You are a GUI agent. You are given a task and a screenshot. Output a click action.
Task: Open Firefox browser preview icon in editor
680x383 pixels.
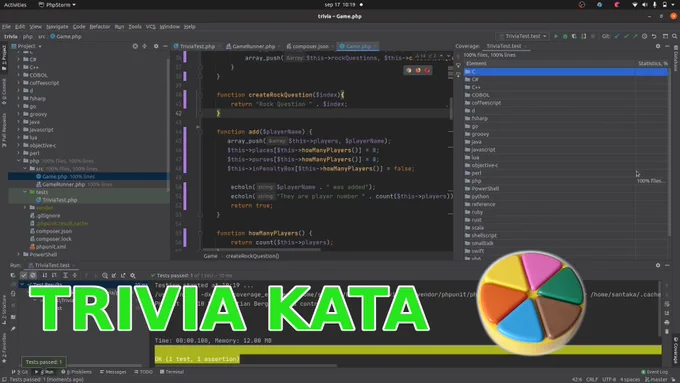[418, 70]
